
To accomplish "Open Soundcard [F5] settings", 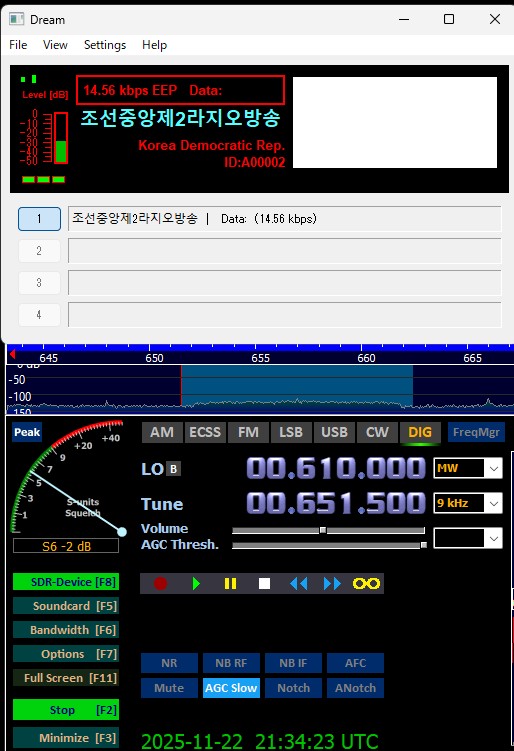I will pyautogui.click(x=66, y=606).
